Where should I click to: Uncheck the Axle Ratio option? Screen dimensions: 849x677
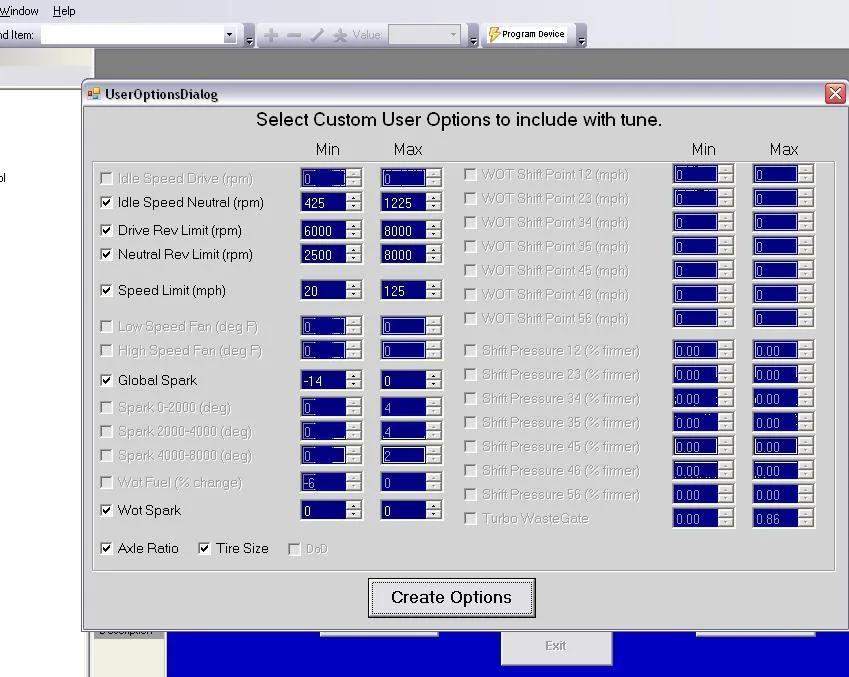(106, 549)
